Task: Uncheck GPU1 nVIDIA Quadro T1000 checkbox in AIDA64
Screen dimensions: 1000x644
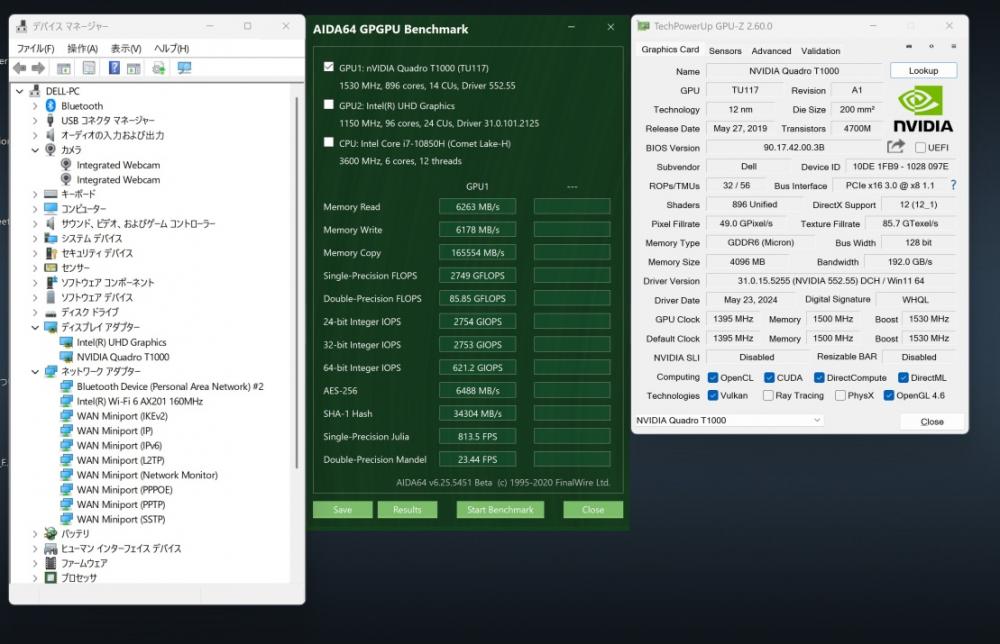Action: (x=328, y=66)
